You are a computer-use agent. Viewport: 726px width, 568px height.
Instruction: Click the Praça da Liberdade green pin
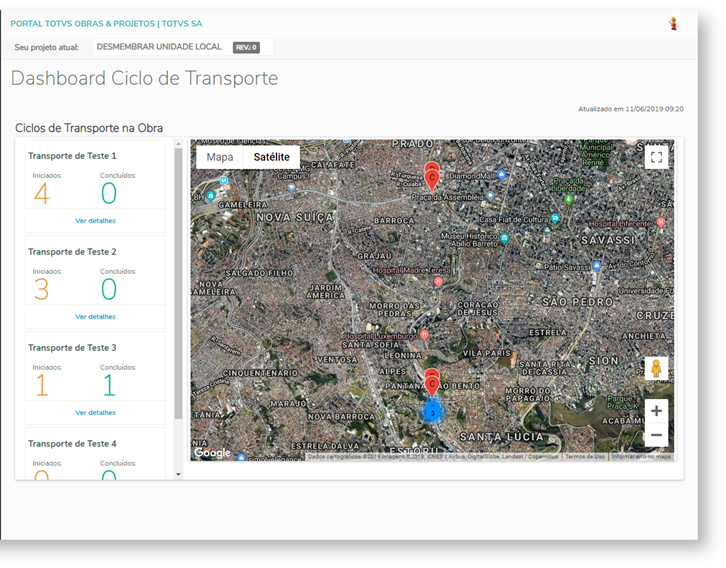[x=569, y=199]
